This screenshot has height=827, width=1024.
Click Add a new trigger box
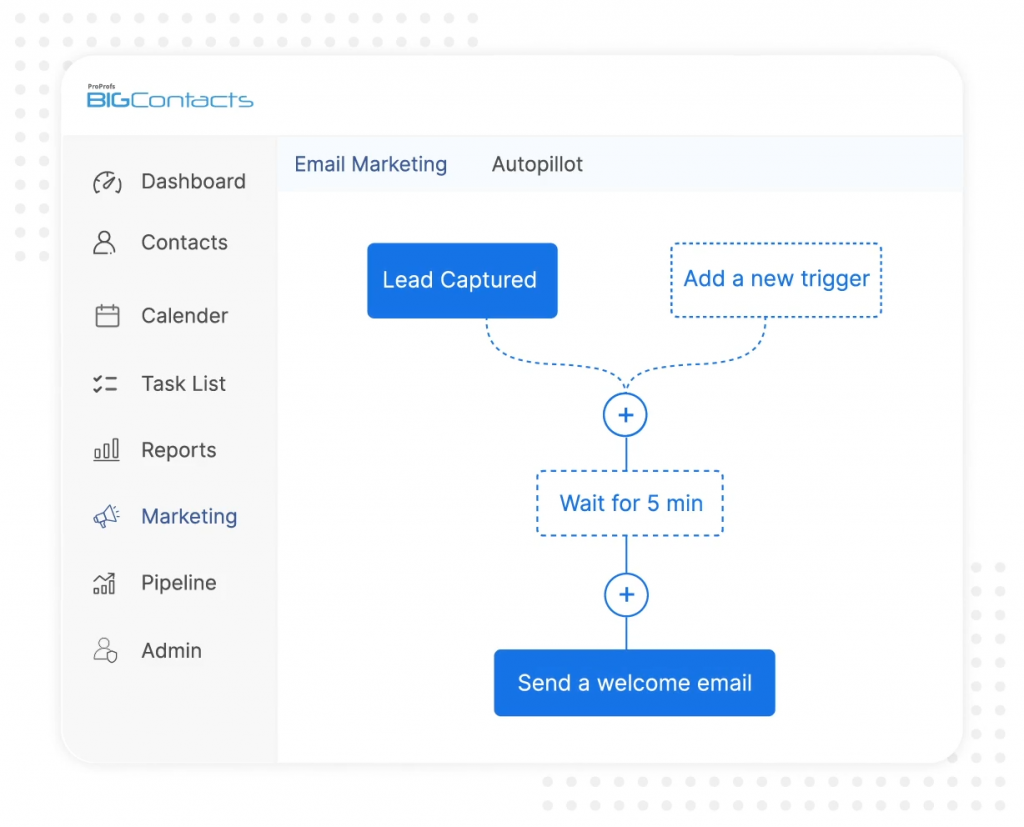point(776,280)
